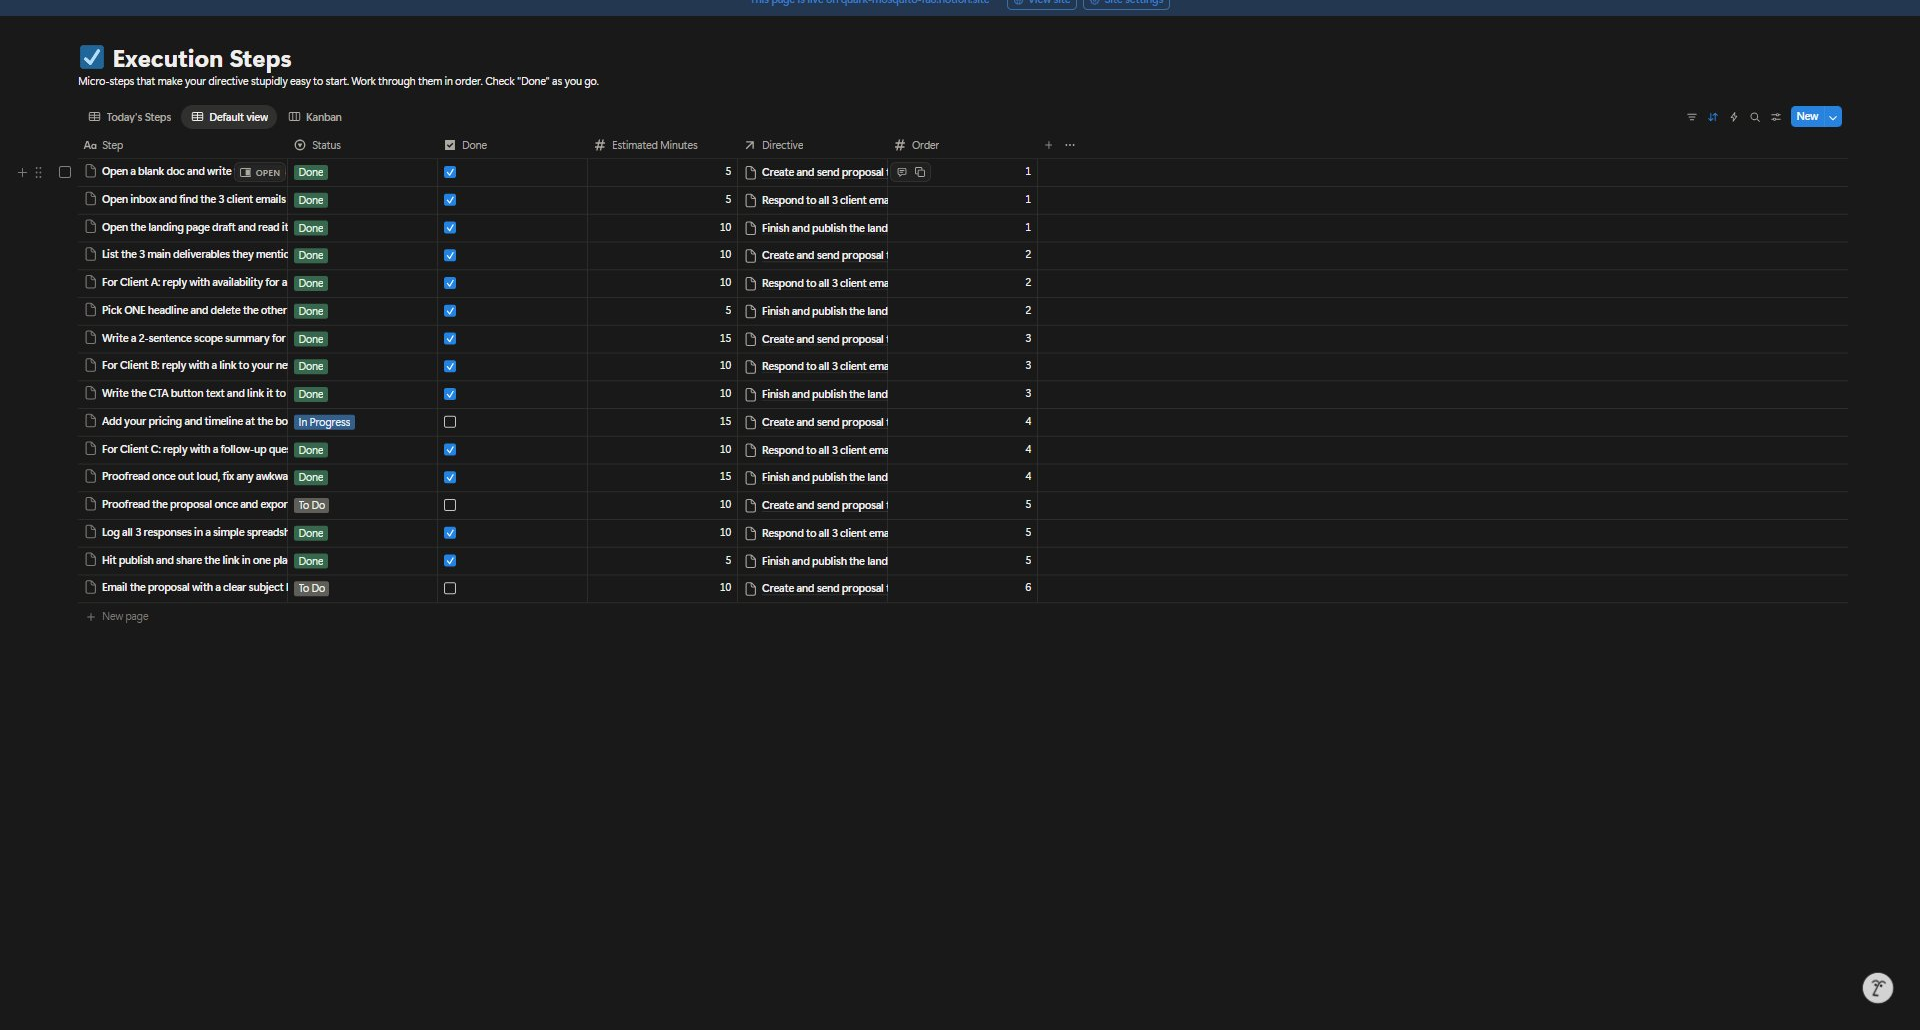The image size is (1920, 1030).
Task: Select the first row using its selection checkbox
Action: click(x=65, y=172)
